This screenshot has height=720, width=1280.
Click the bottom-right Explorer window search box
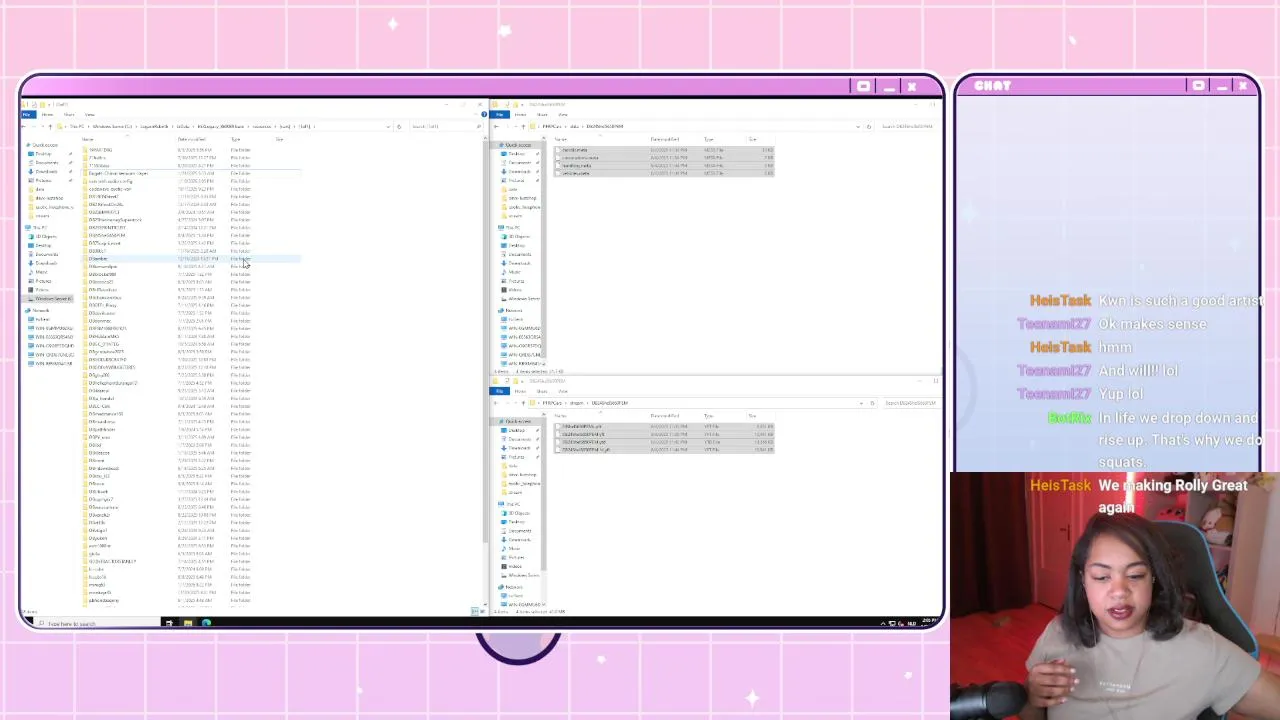[910, 403]
